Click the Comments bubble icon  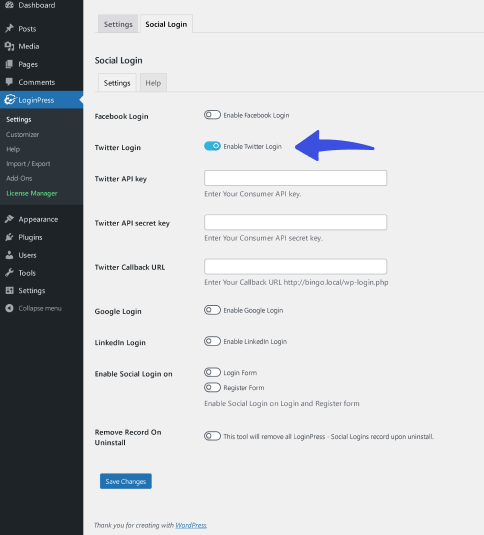[x=9, y=82]
